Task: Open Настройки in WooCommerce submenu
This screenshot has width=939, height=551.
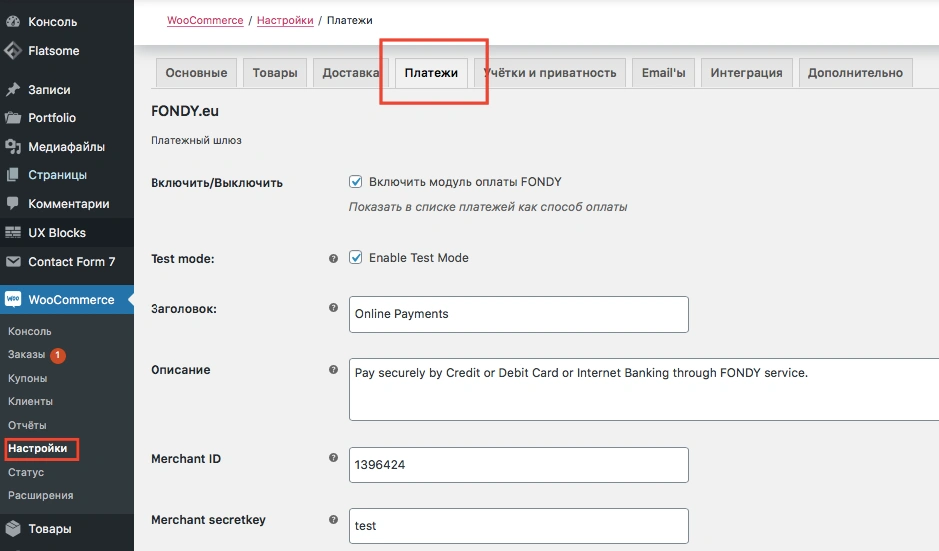Action: tap(38, 449)
